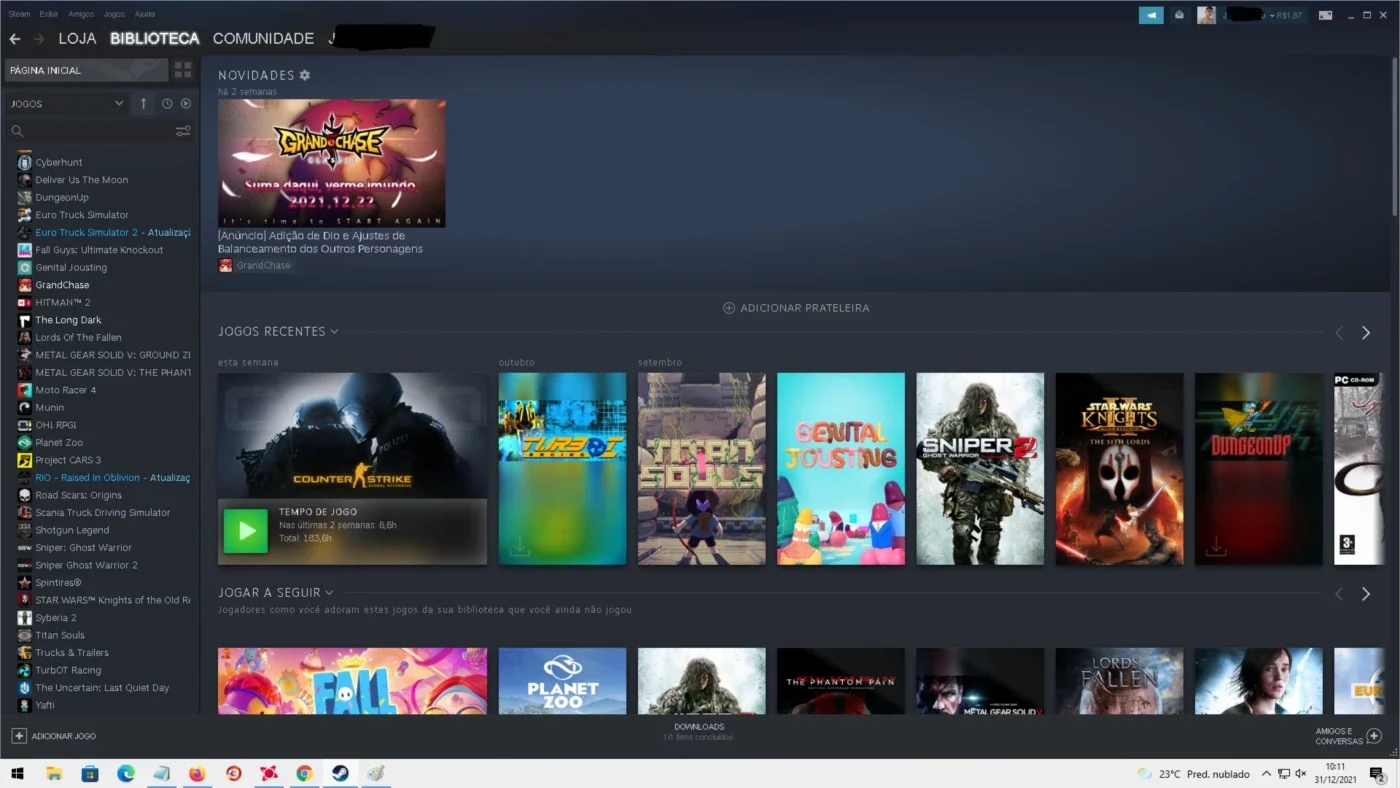This screenshot has height=788, width=1400.
Task: Go forward with the right arrow
Action: 39,39
